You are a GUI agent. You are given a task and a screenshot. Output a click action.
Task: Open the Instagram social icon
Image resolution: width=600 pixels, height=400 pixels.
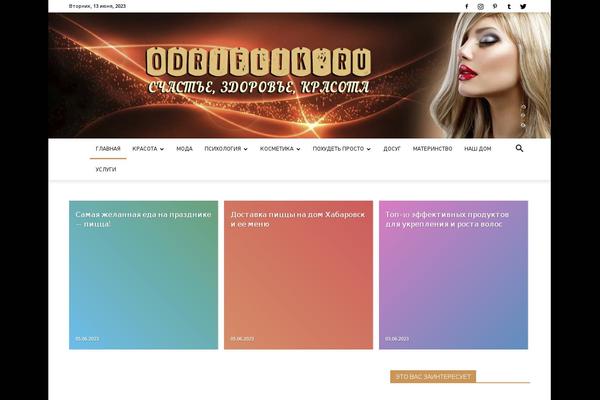pyautogui.click(x=481, y=7)
